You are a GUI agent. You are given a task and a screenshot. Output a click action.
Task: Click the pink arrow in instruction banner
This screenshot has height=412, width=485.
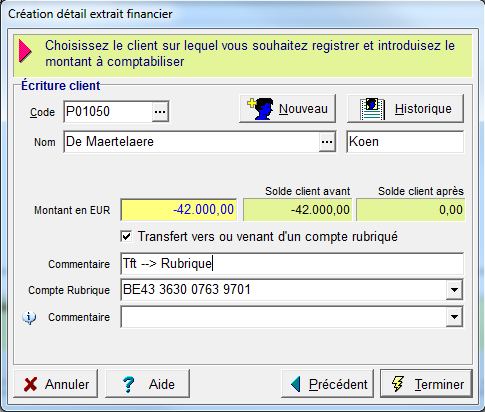coord(25,51)
